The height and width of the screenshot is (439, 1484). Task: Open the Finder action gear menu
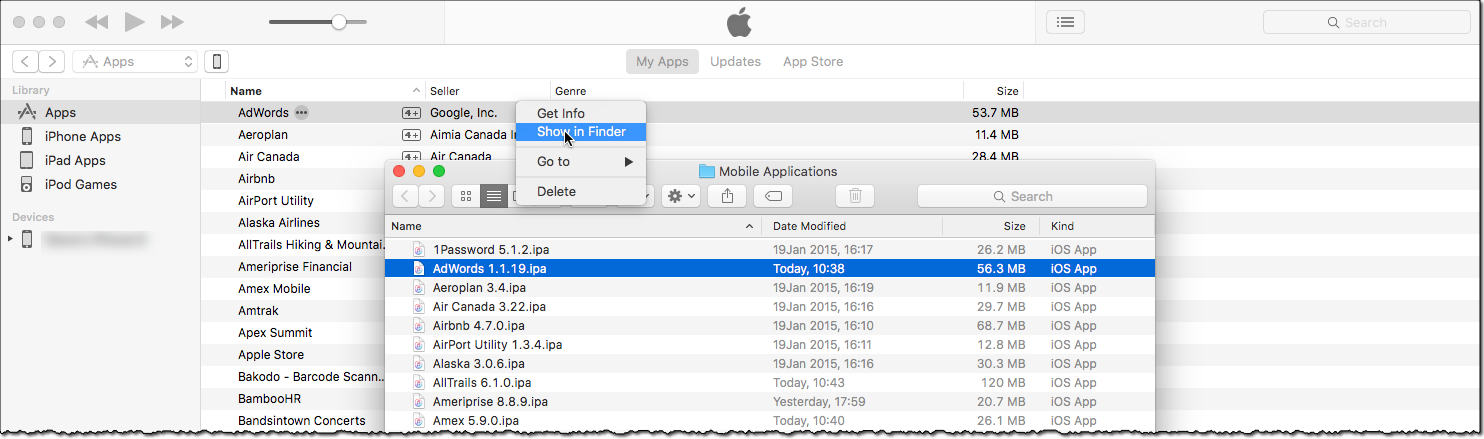coord(680,197)
